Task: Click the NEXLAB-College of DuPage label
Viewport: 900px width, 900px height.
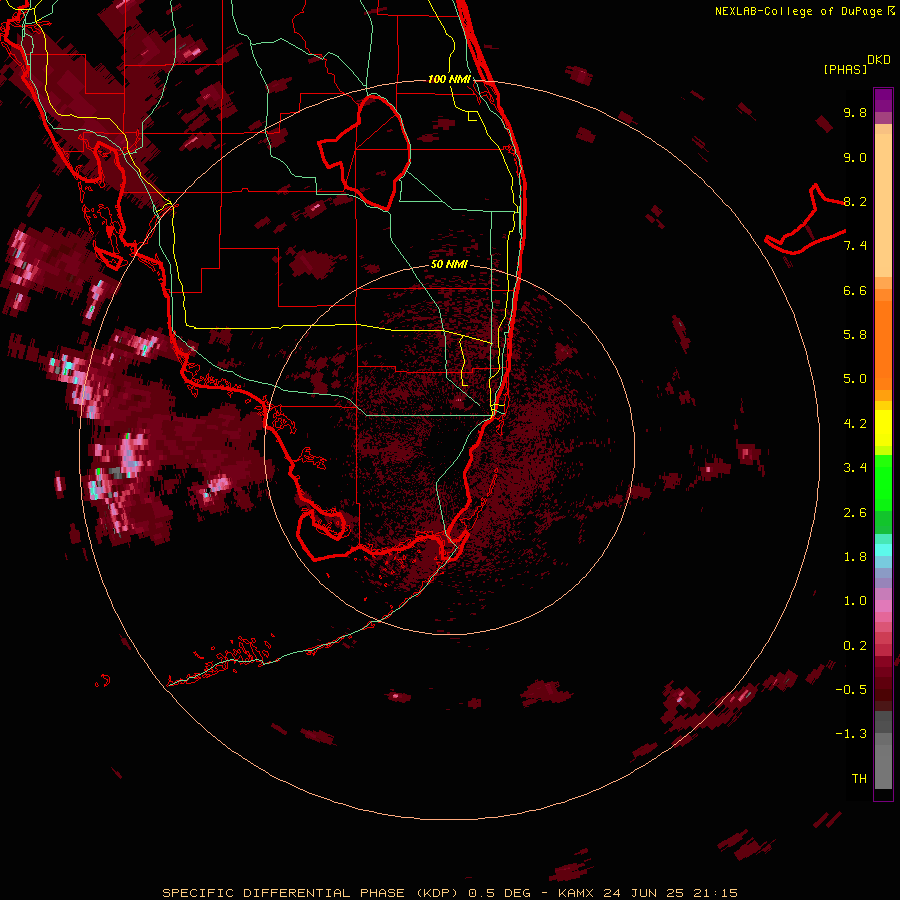Action: (800, 11)
